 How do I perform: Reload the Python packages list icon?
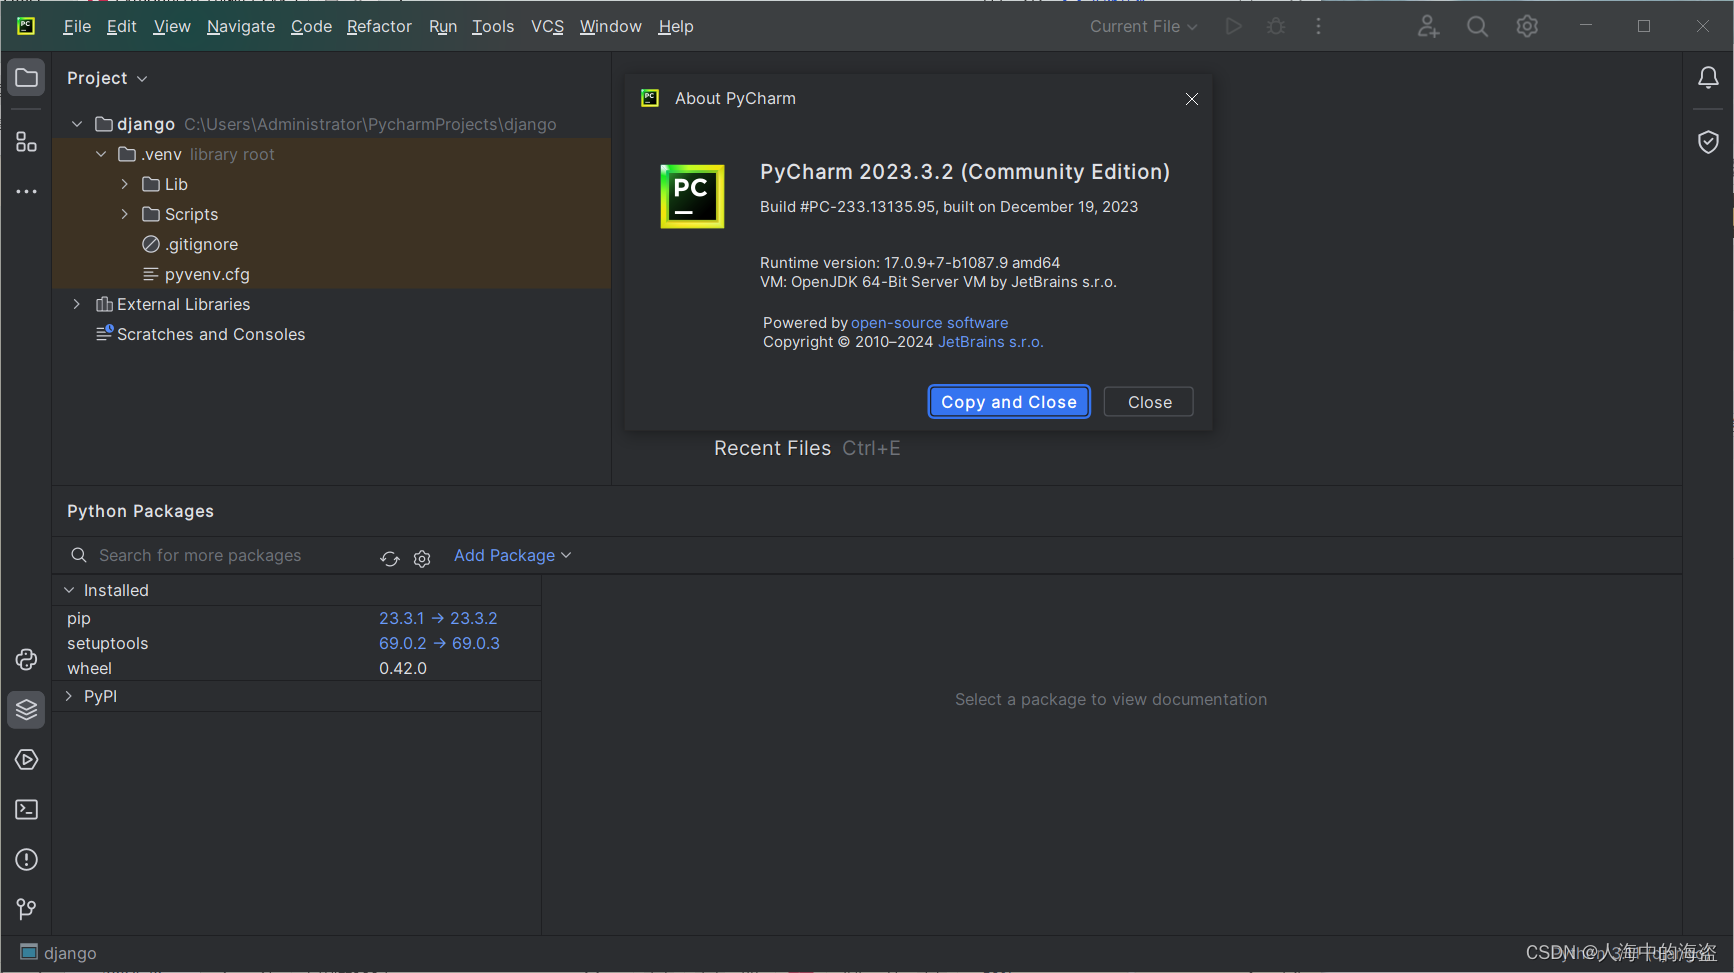(390, 558)
